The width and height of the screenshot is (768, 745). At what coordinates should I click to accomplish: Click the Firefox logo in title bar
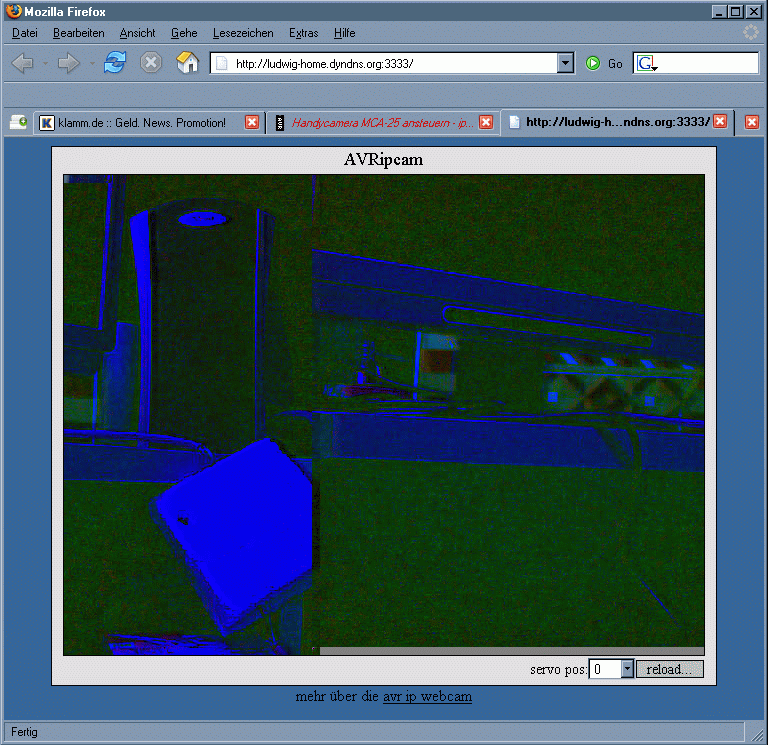tap(14, 11)
